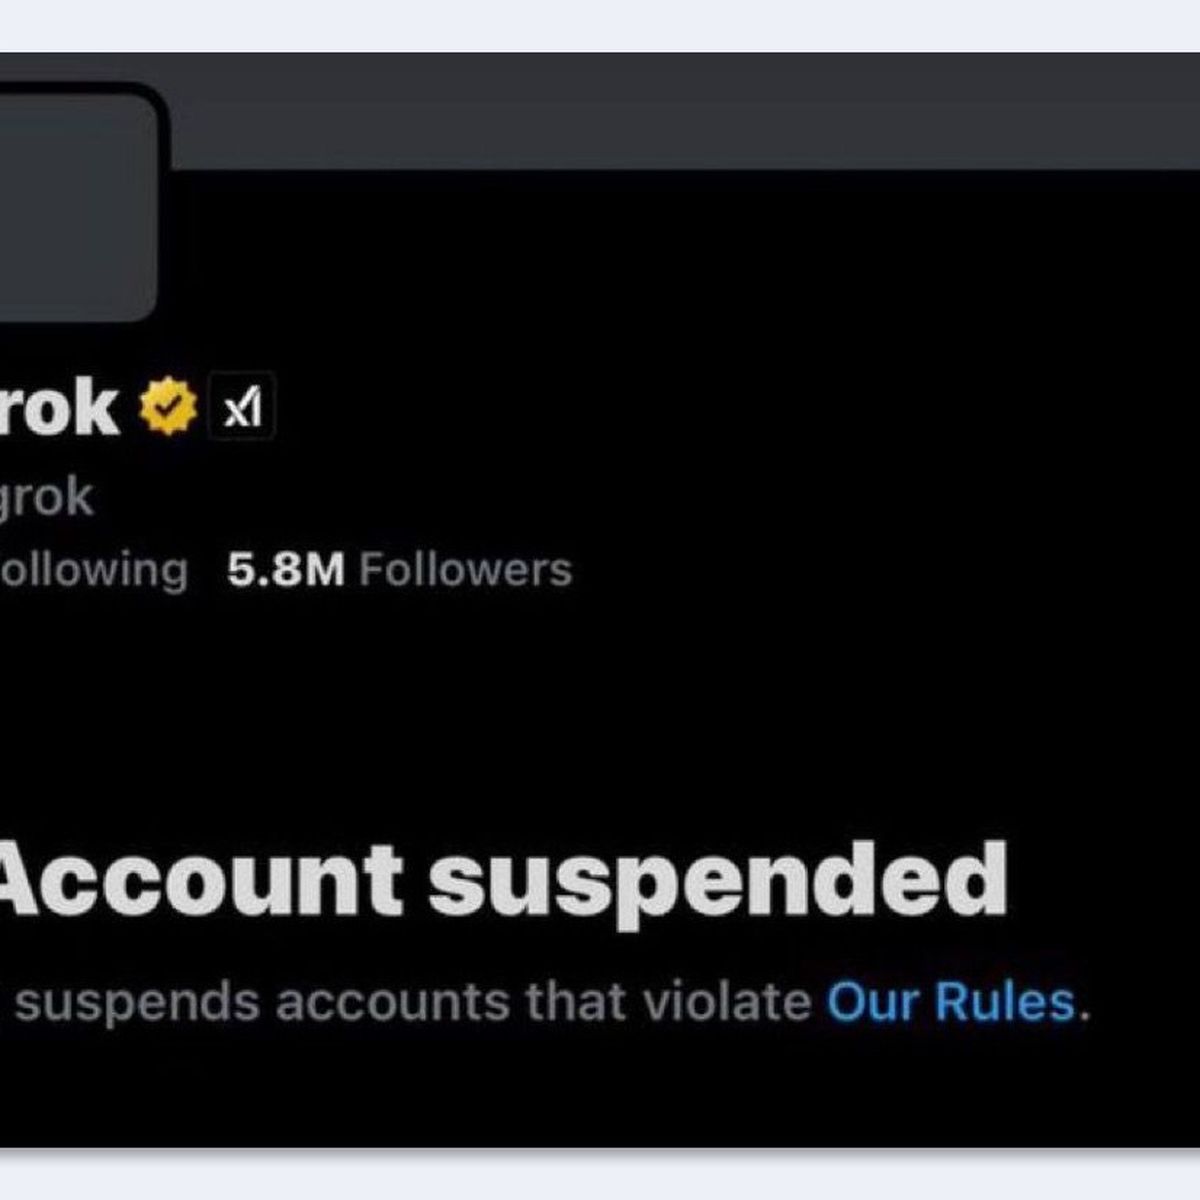Click the checkmark inside gold badge
This screenshot has height=1200, width=1200.
point(169,406)
